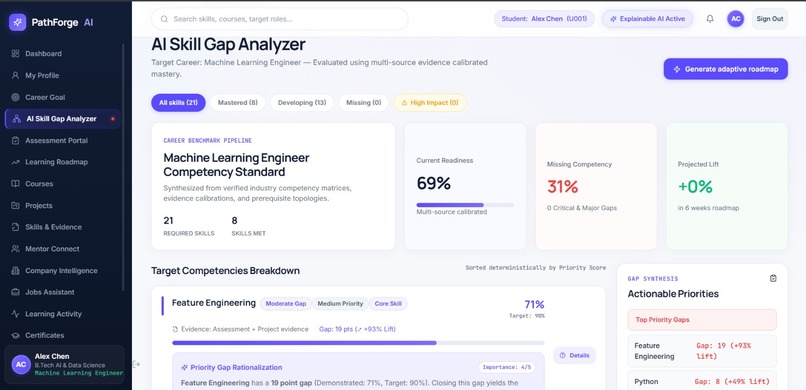Click the search skills, courses input field
Viewport: 806px width, 390px height.
[280, 19]
